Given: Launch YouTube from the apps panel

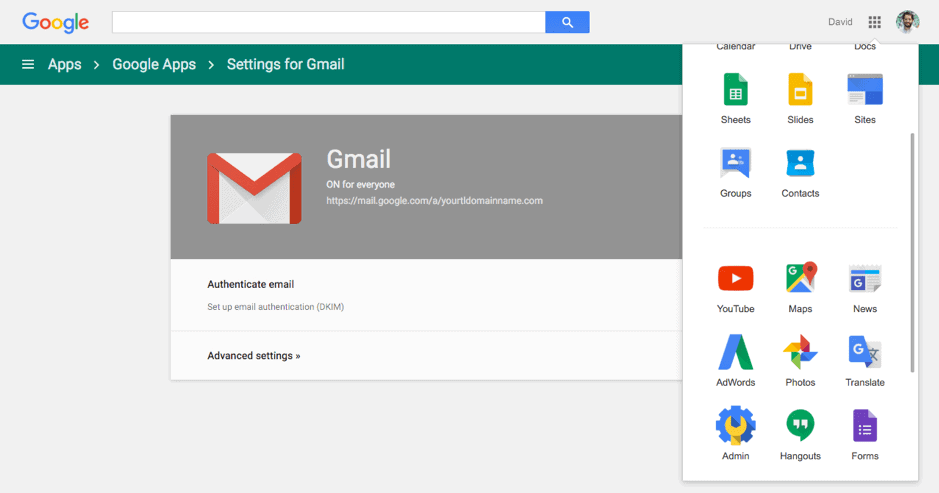Looking at the screenshot, I should [735, 279].
